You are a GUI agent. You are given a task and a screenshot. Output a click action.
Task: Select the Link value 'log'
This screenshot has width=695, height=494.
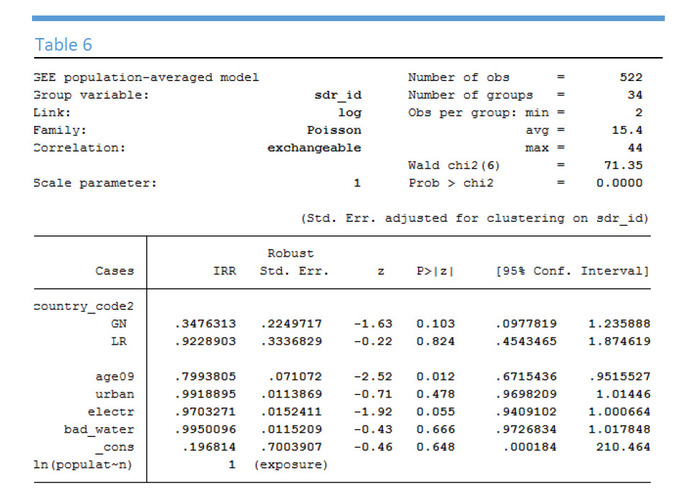coord(350,113)
